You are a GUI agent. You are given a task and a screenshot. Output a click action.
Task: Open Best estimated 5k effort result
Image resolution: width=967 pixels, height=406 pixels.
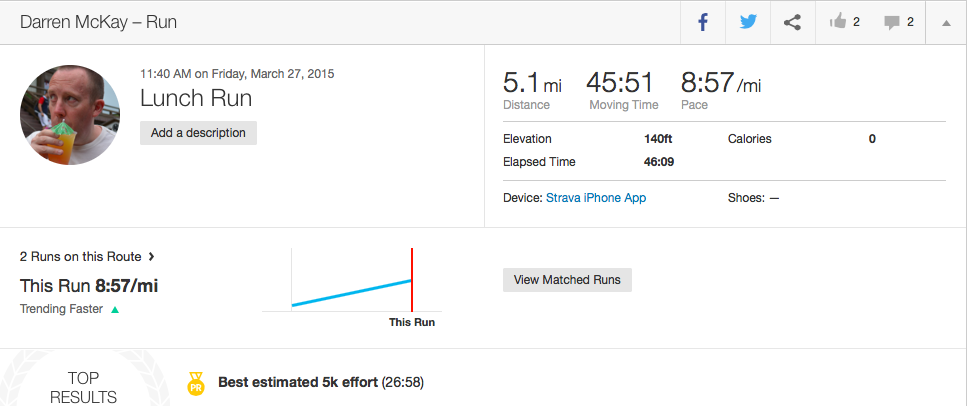297,383
